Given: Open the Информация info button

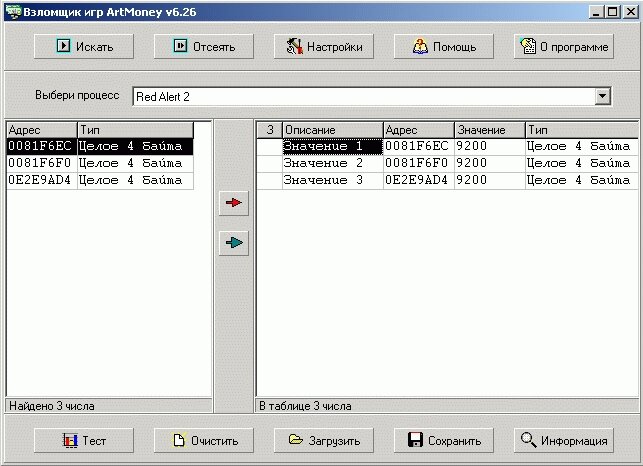Looking at the screenshot, I should click(x=563, y=441).
